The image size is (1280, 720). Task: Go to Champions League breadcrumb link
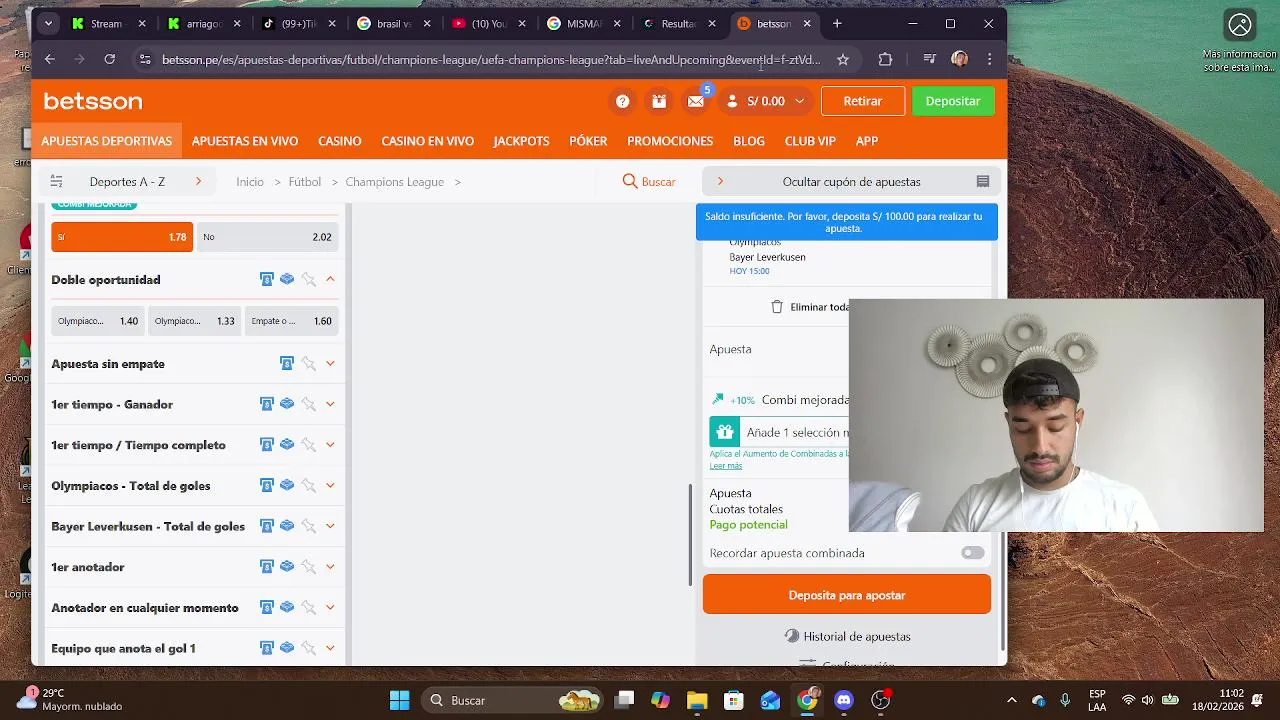(x=395, y=181)
